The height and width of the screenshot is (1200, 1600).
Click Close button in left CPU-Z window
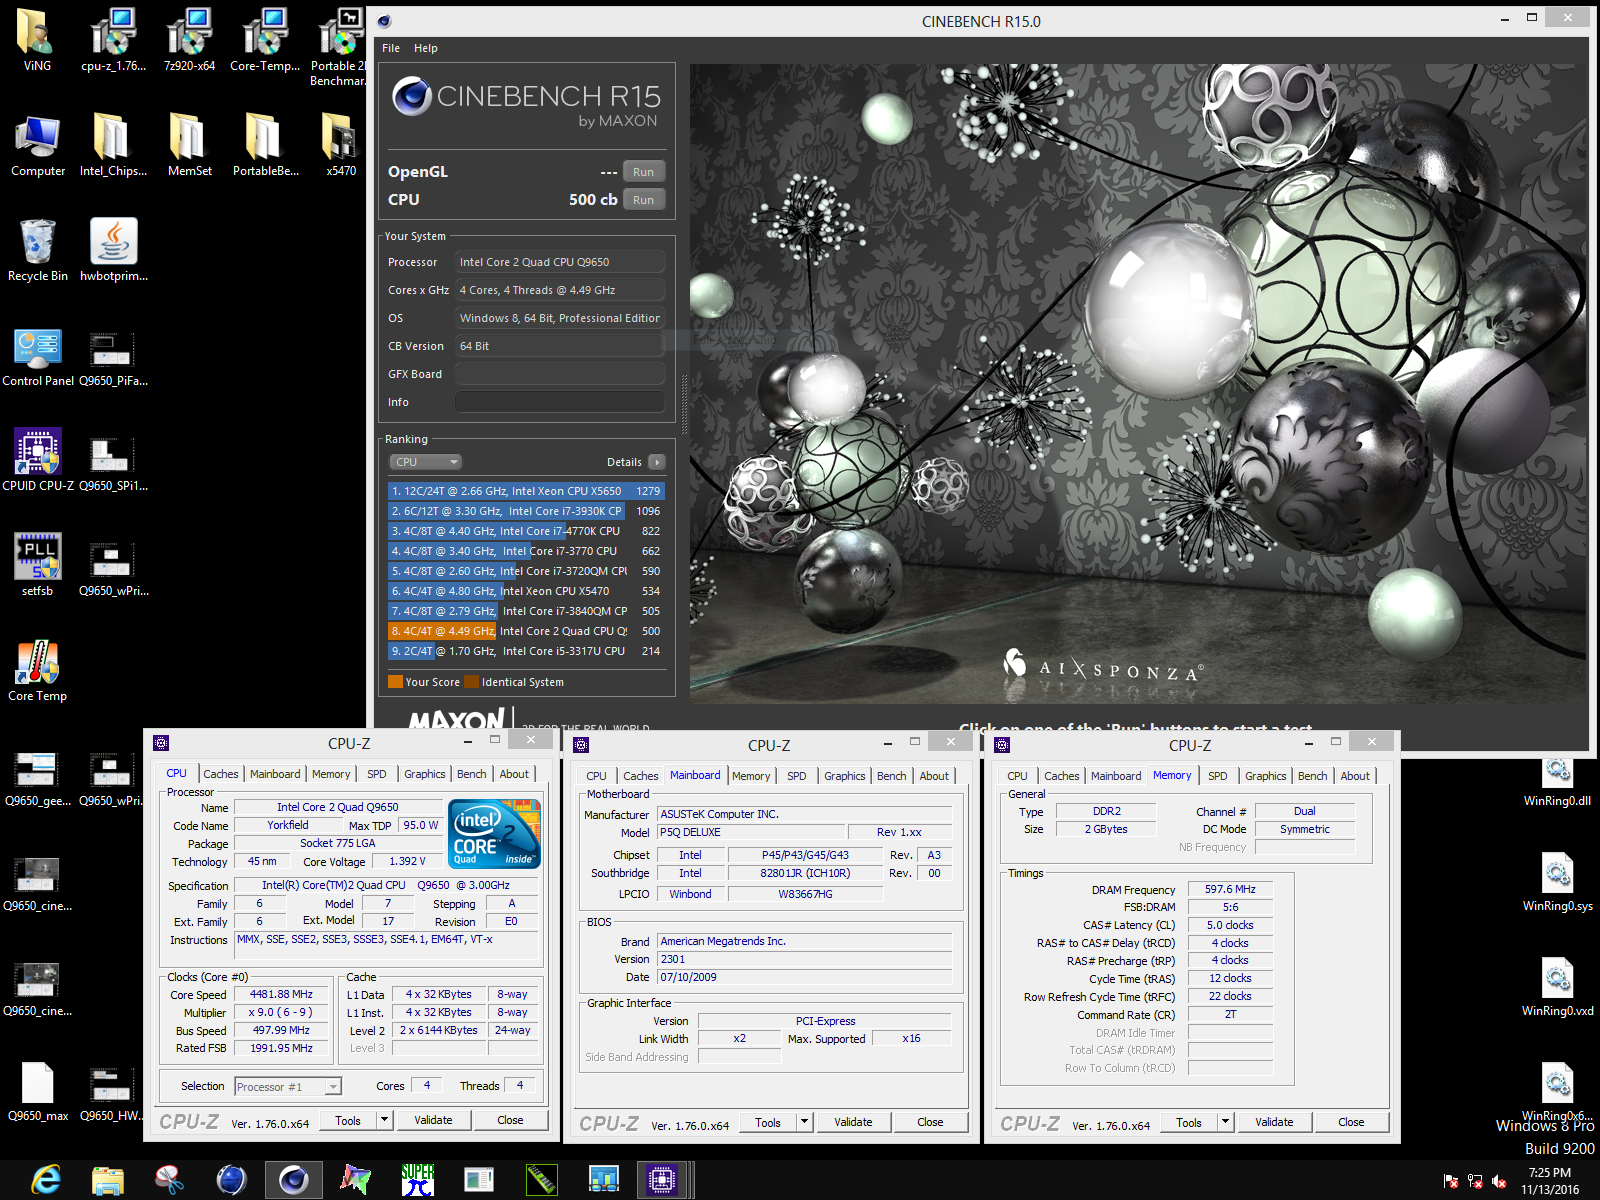pos(510,1120)
